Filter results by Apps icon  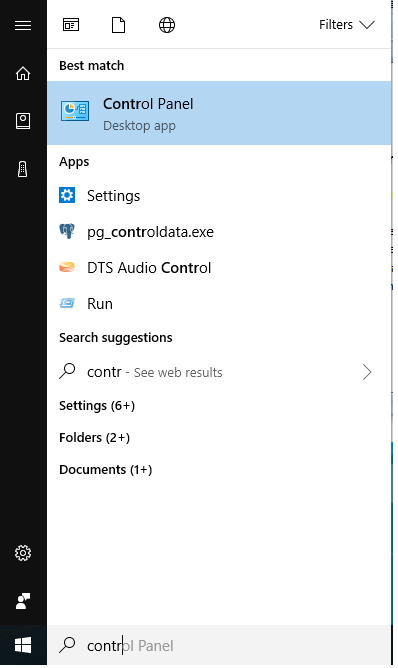71,25
